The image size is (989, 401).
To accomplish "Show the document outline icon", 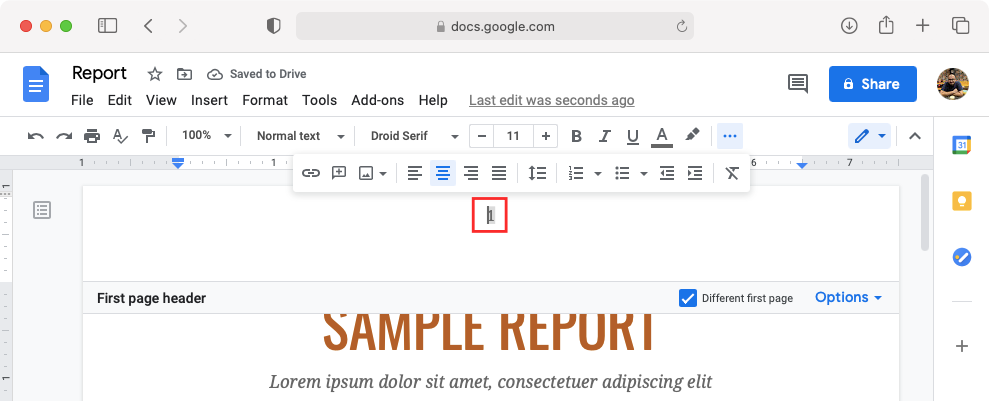I will click(42, 210).
